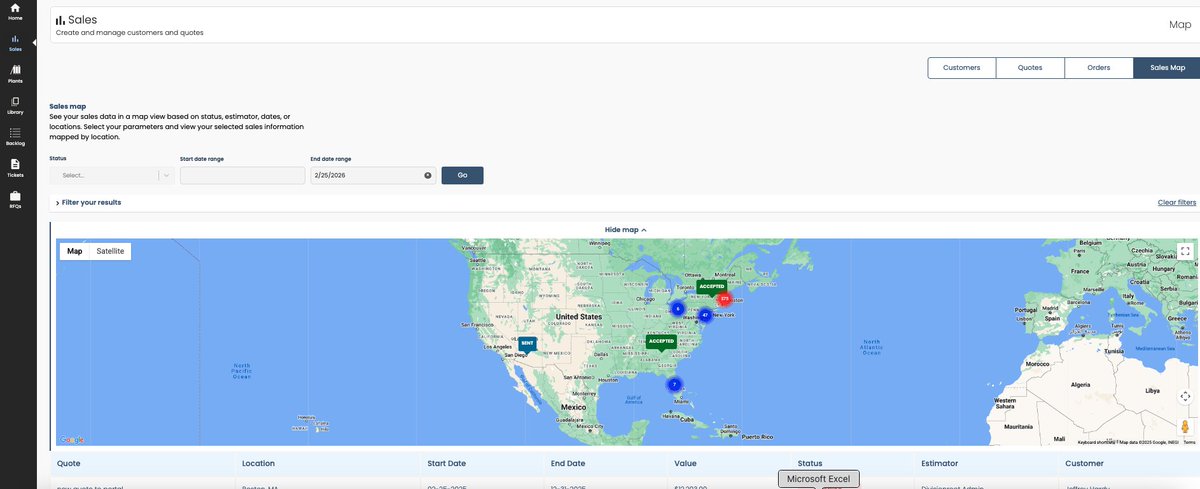Open map camera pan controls
The width and height of the screenshot is (1200, 489).
point(1185,396)
